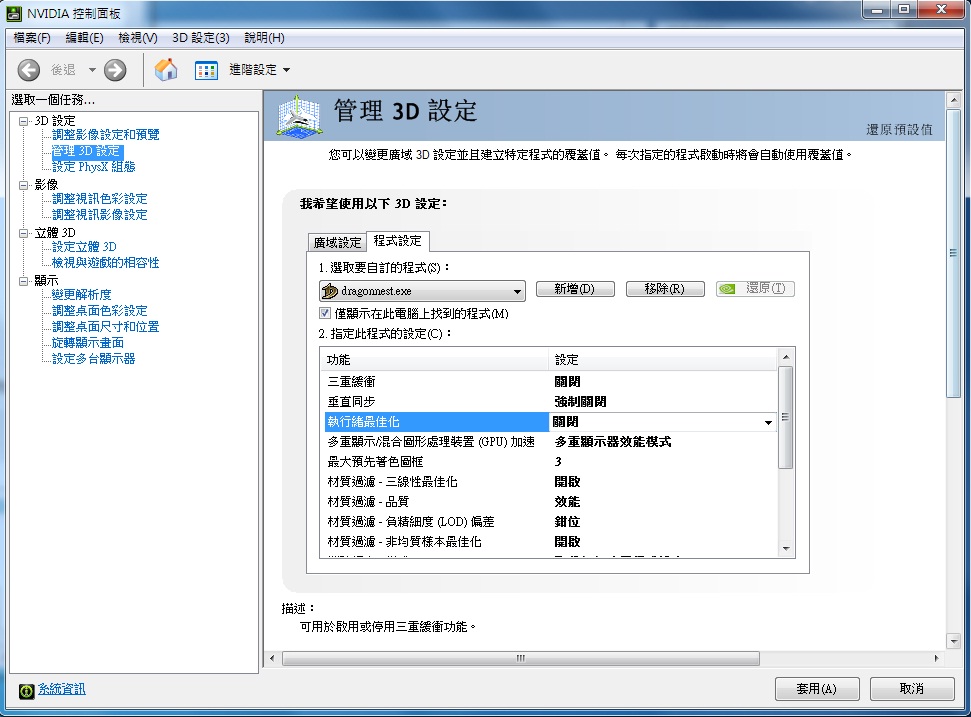The height and width of the screenshot is (717, 971).
Task: Open the 執行緒最佳化 setting dropdown
Action: pyautogui.click(x=768, y=422)
